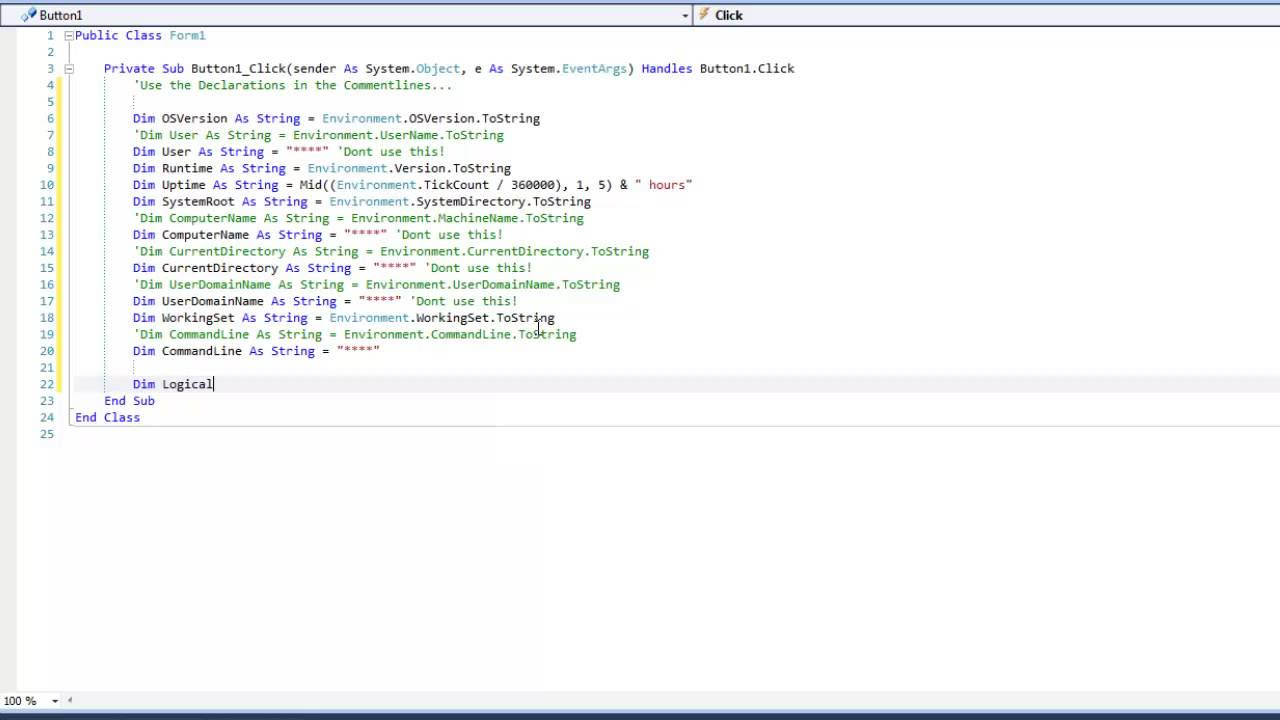This screenshot has width=1280, height=720.
Task: Click 'End Sub' on line 23
Action: [x=129, y=401]
